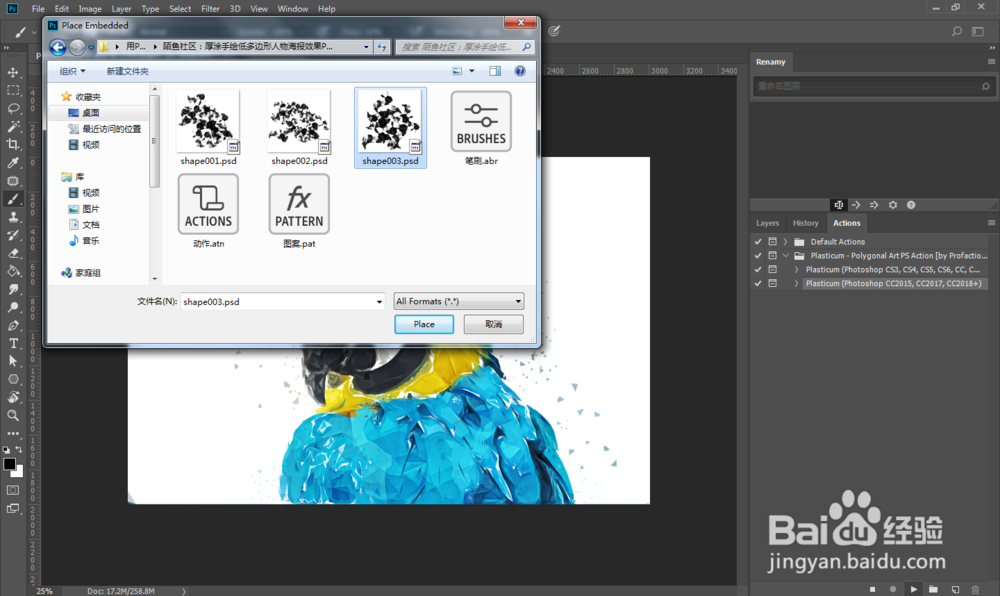
Task: Switch foreground and background colors
Action: pos(19,450)
